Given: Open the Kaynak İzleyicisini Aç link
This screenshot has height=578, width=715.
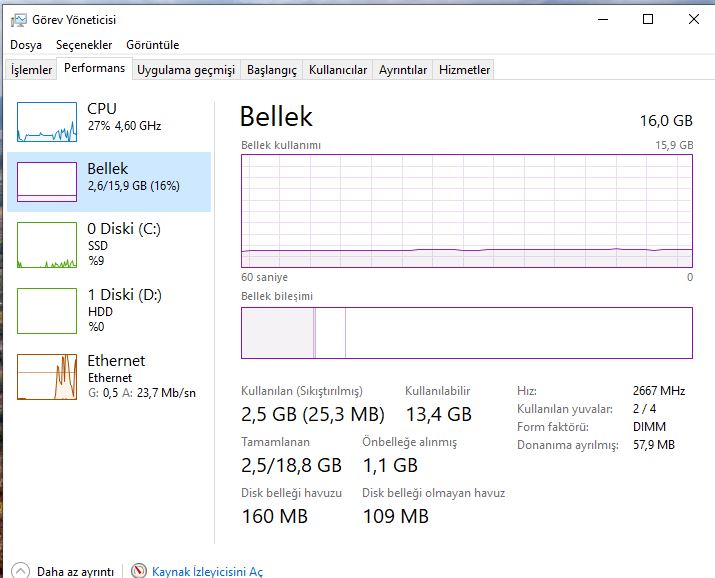Looking at the screenshot, I should point(207,571).
